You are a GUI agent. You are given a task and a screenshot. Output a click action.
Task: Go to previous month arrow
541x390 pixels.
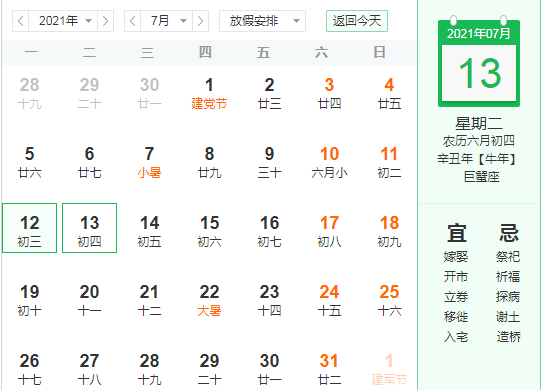(x=132, y=21)
